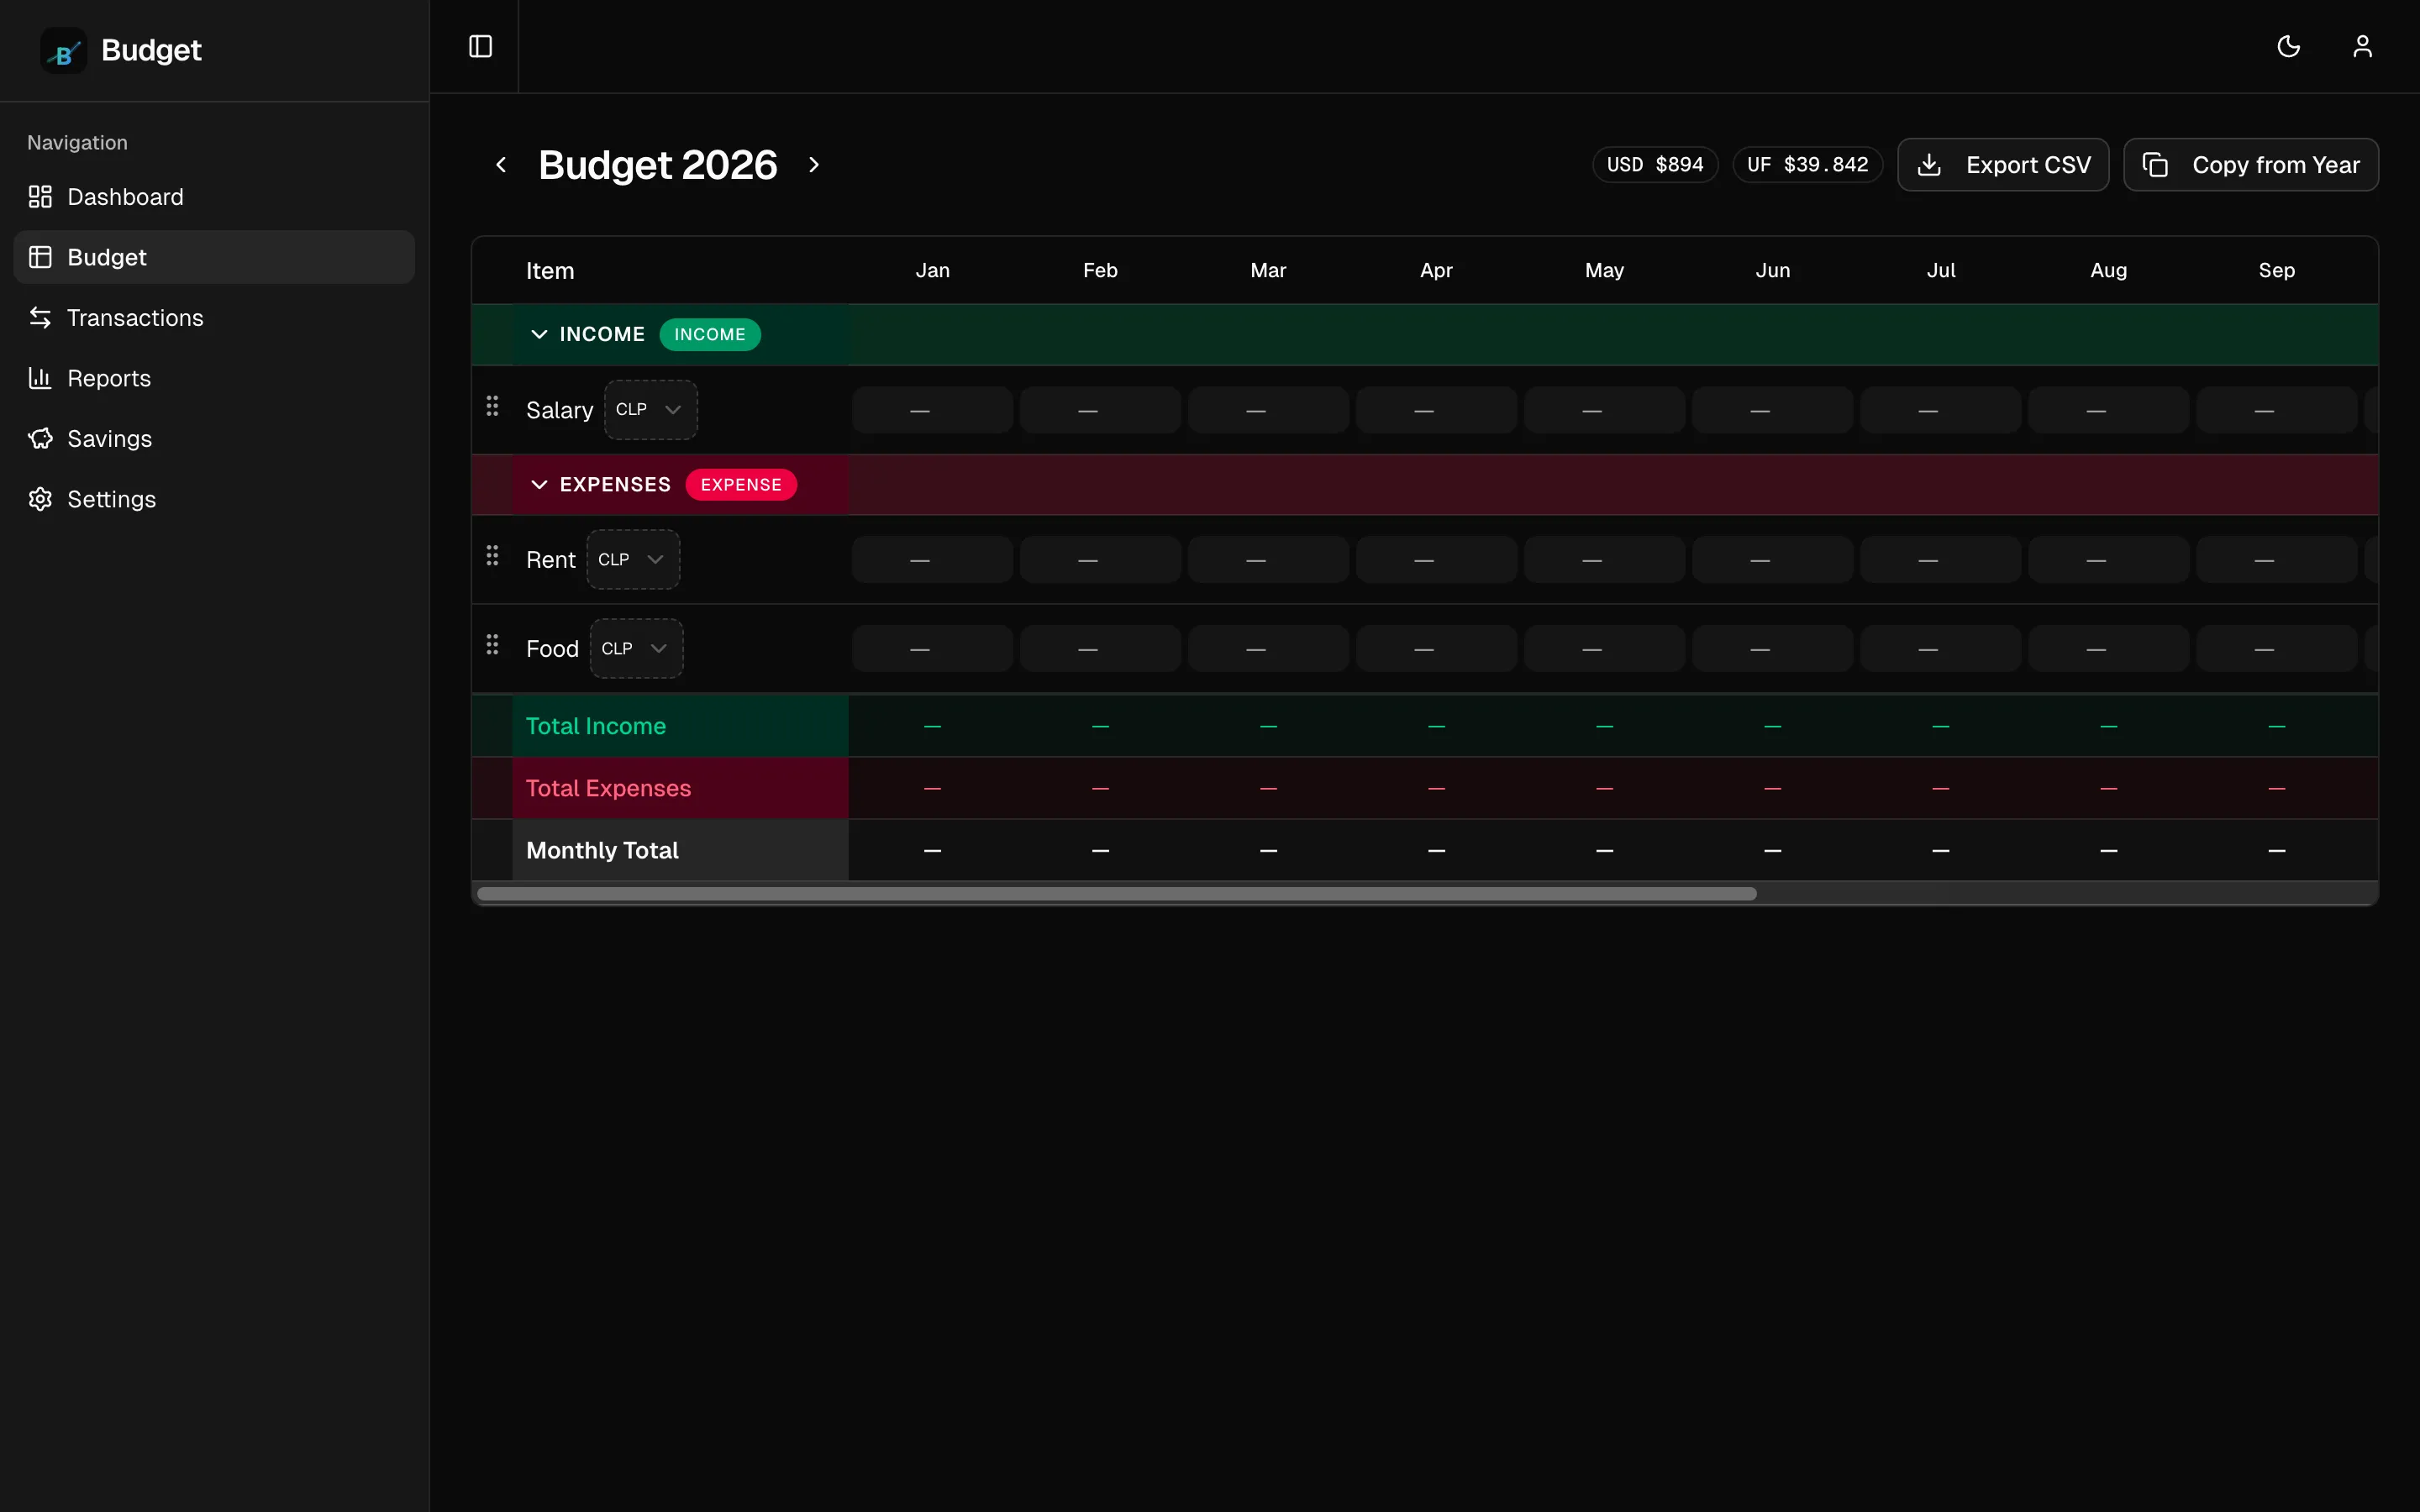Toggle dark mode with moon icon
Screen dimensions: 2420x1512
2289,46
